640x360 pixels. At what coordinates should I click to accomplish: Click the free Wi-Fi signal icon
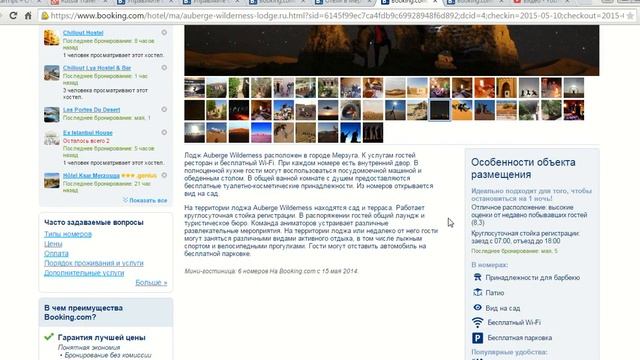tap(477, 322)
